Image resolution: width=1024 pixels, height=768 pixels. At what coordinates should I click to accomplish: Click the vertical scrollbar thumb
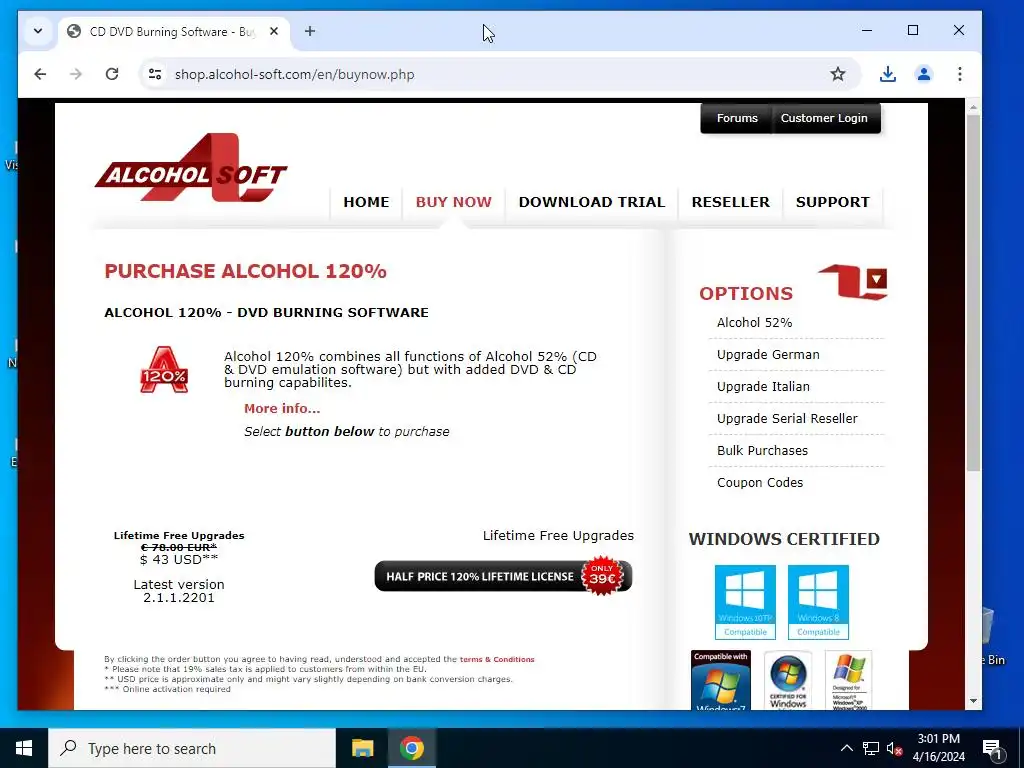973,293
